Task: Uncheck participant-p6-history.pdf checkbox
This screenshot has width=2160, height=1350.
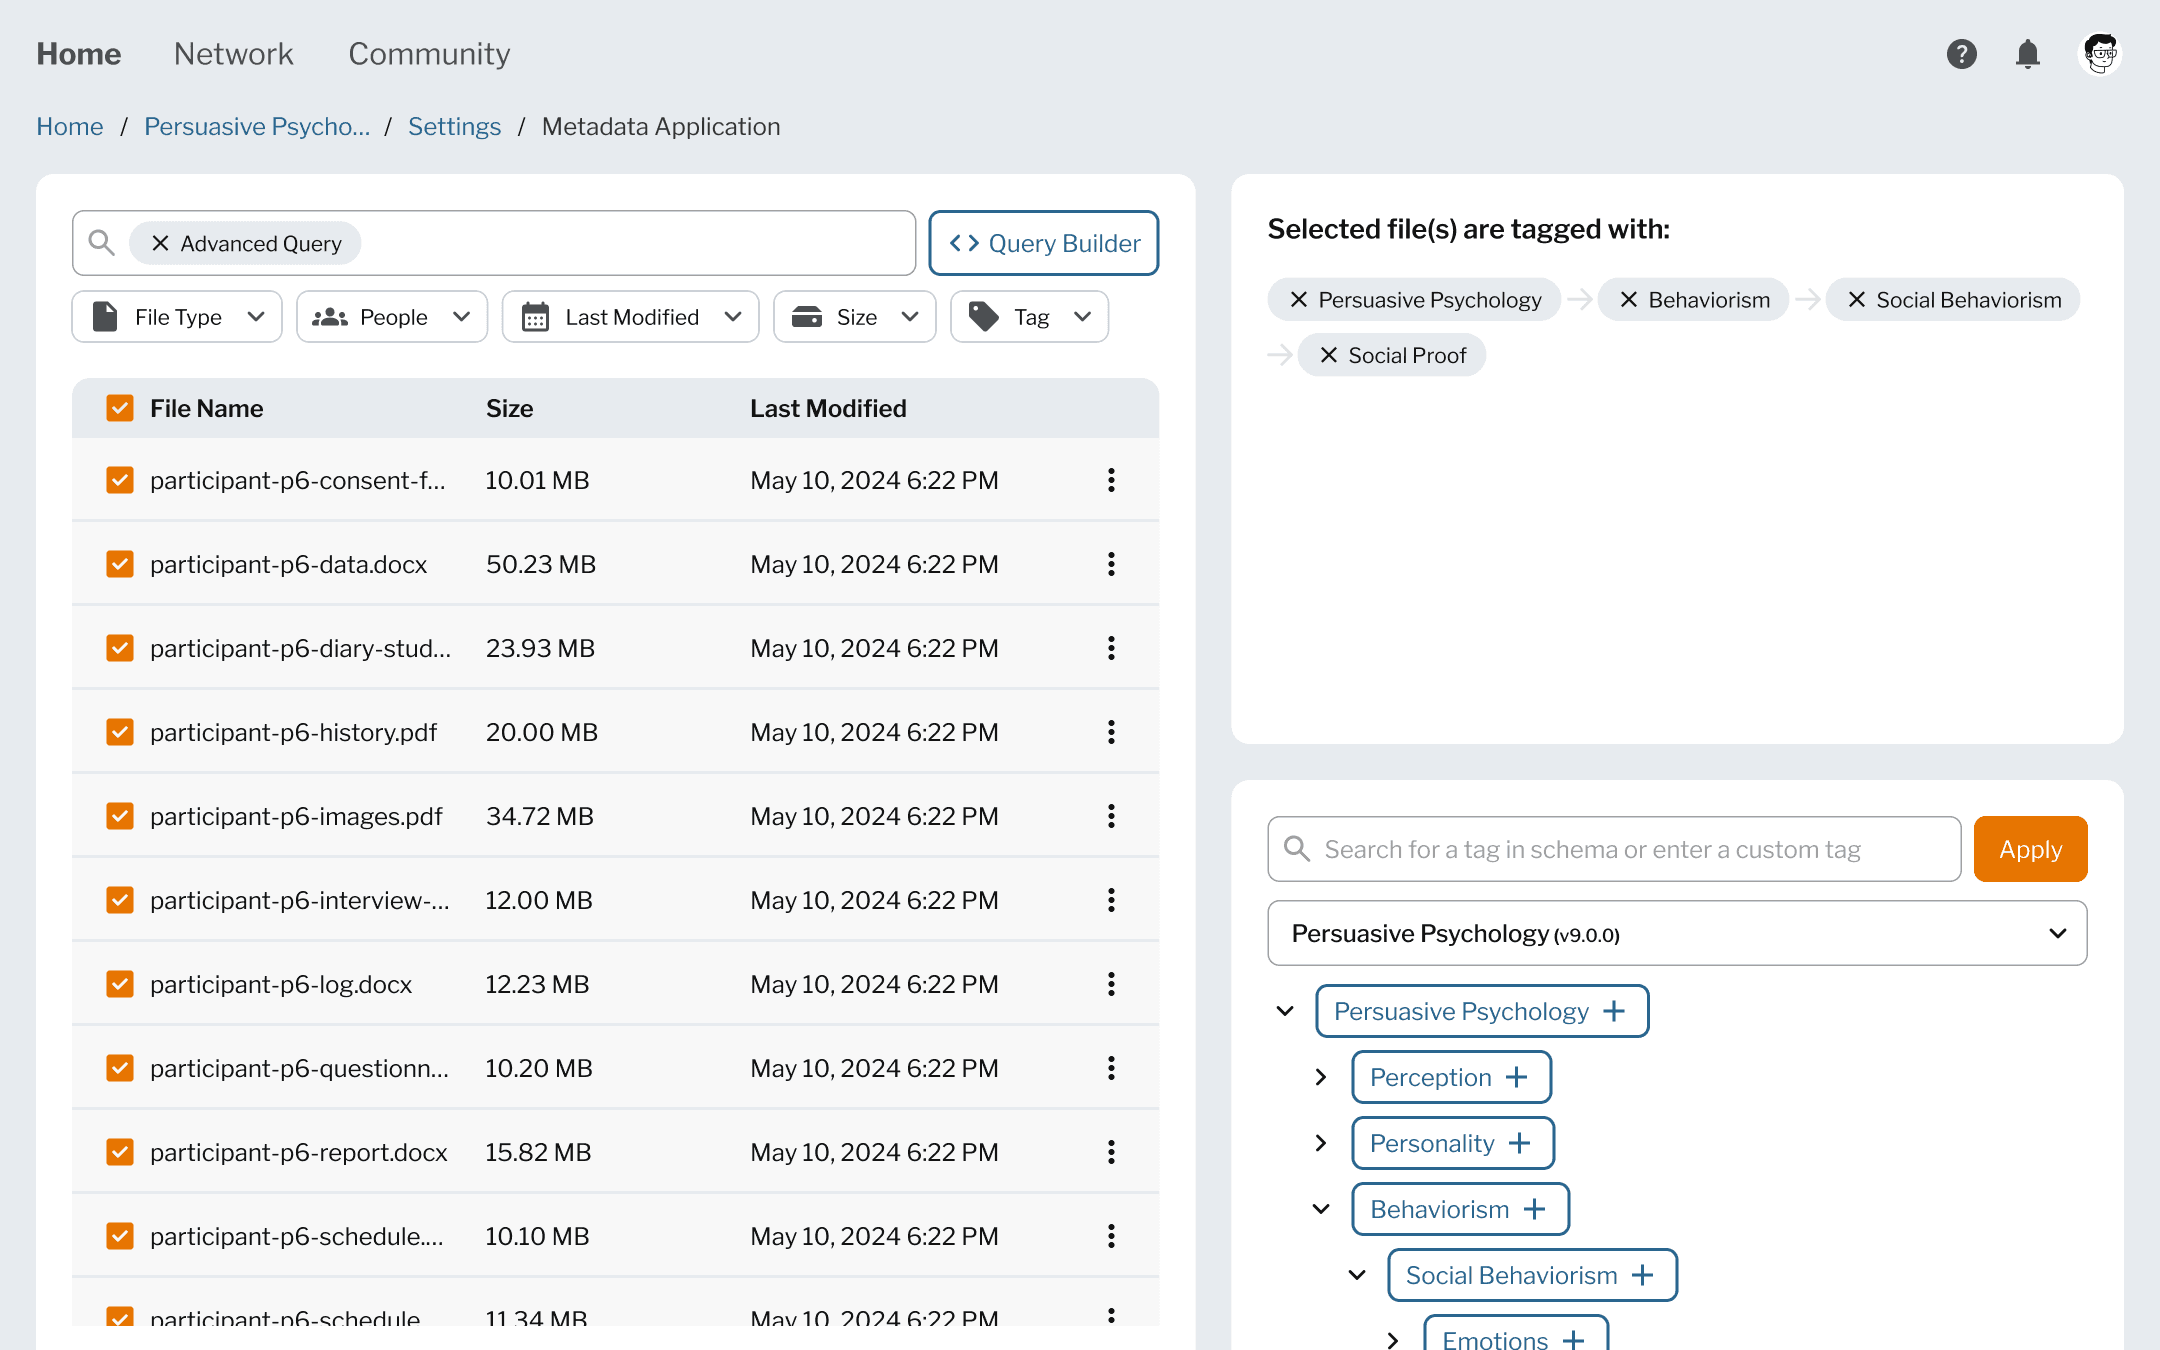Action: (x=120, y=732)
